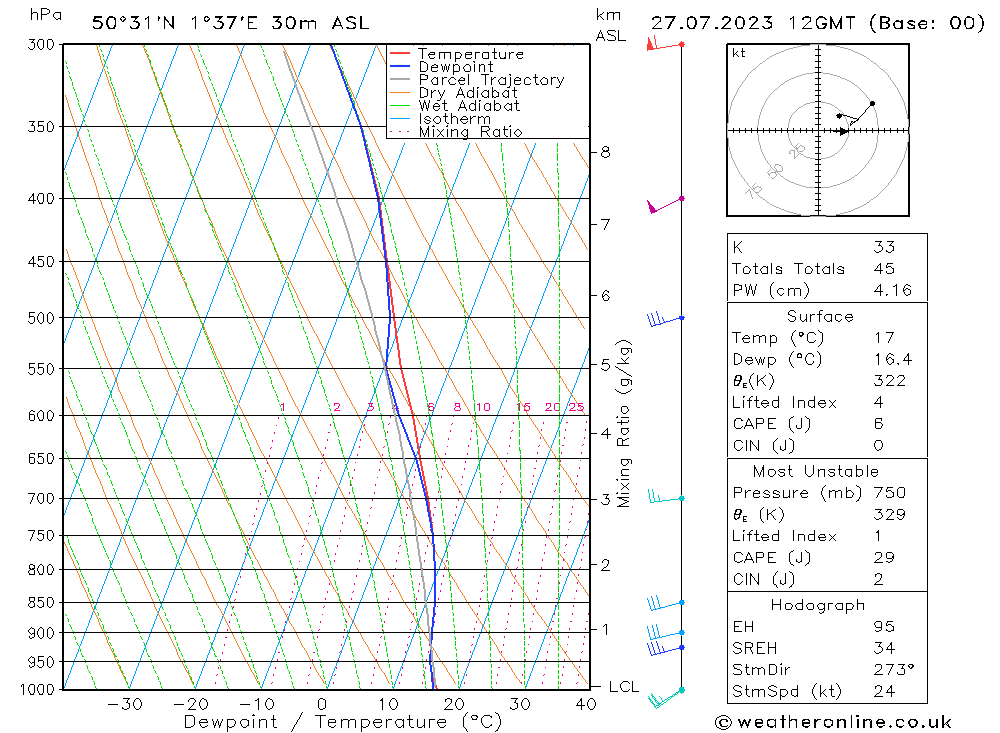Click the magenta wind barb at 400 hPa
Viewport: 1000px width, 733px height.
pos(665,205)
